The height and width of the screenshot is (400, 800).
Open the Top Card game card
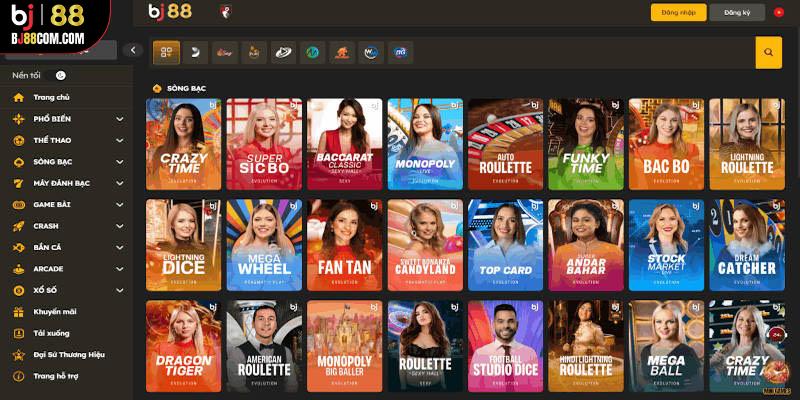(506, 245)
